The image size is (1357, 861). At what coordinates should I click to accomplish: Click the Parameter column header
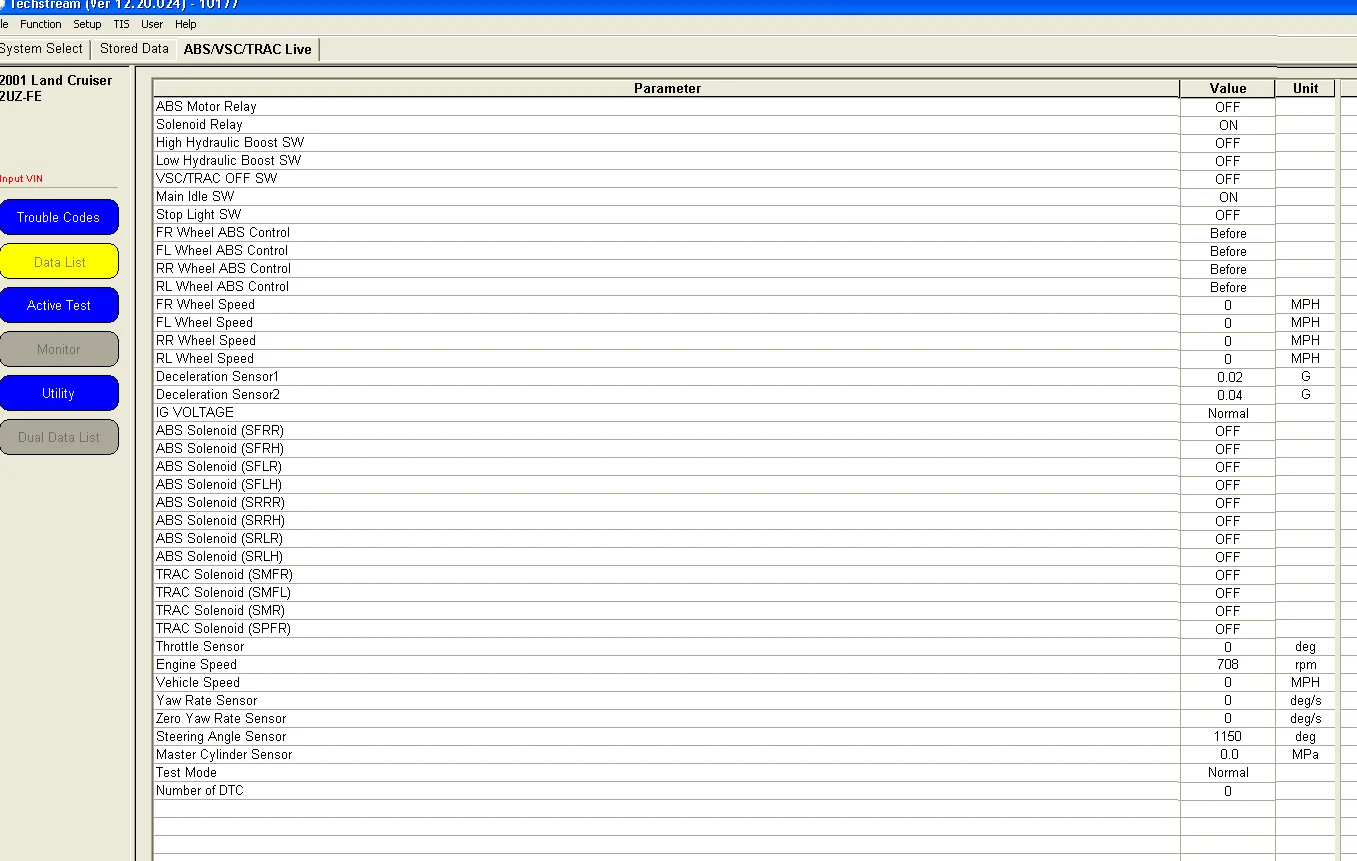667,88
